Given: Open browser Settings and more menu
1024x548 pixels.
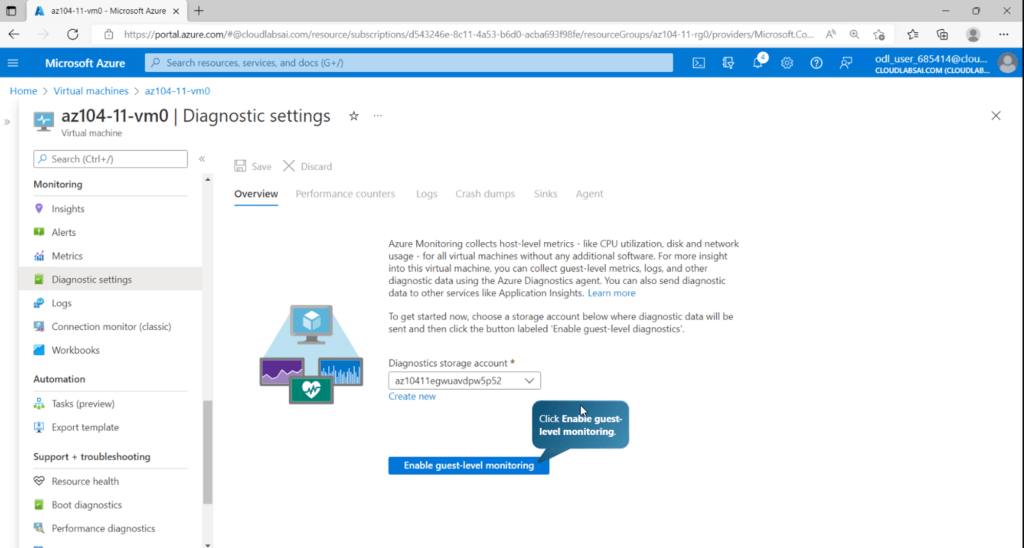Looking at the screenshot, I should (1004, 35).
